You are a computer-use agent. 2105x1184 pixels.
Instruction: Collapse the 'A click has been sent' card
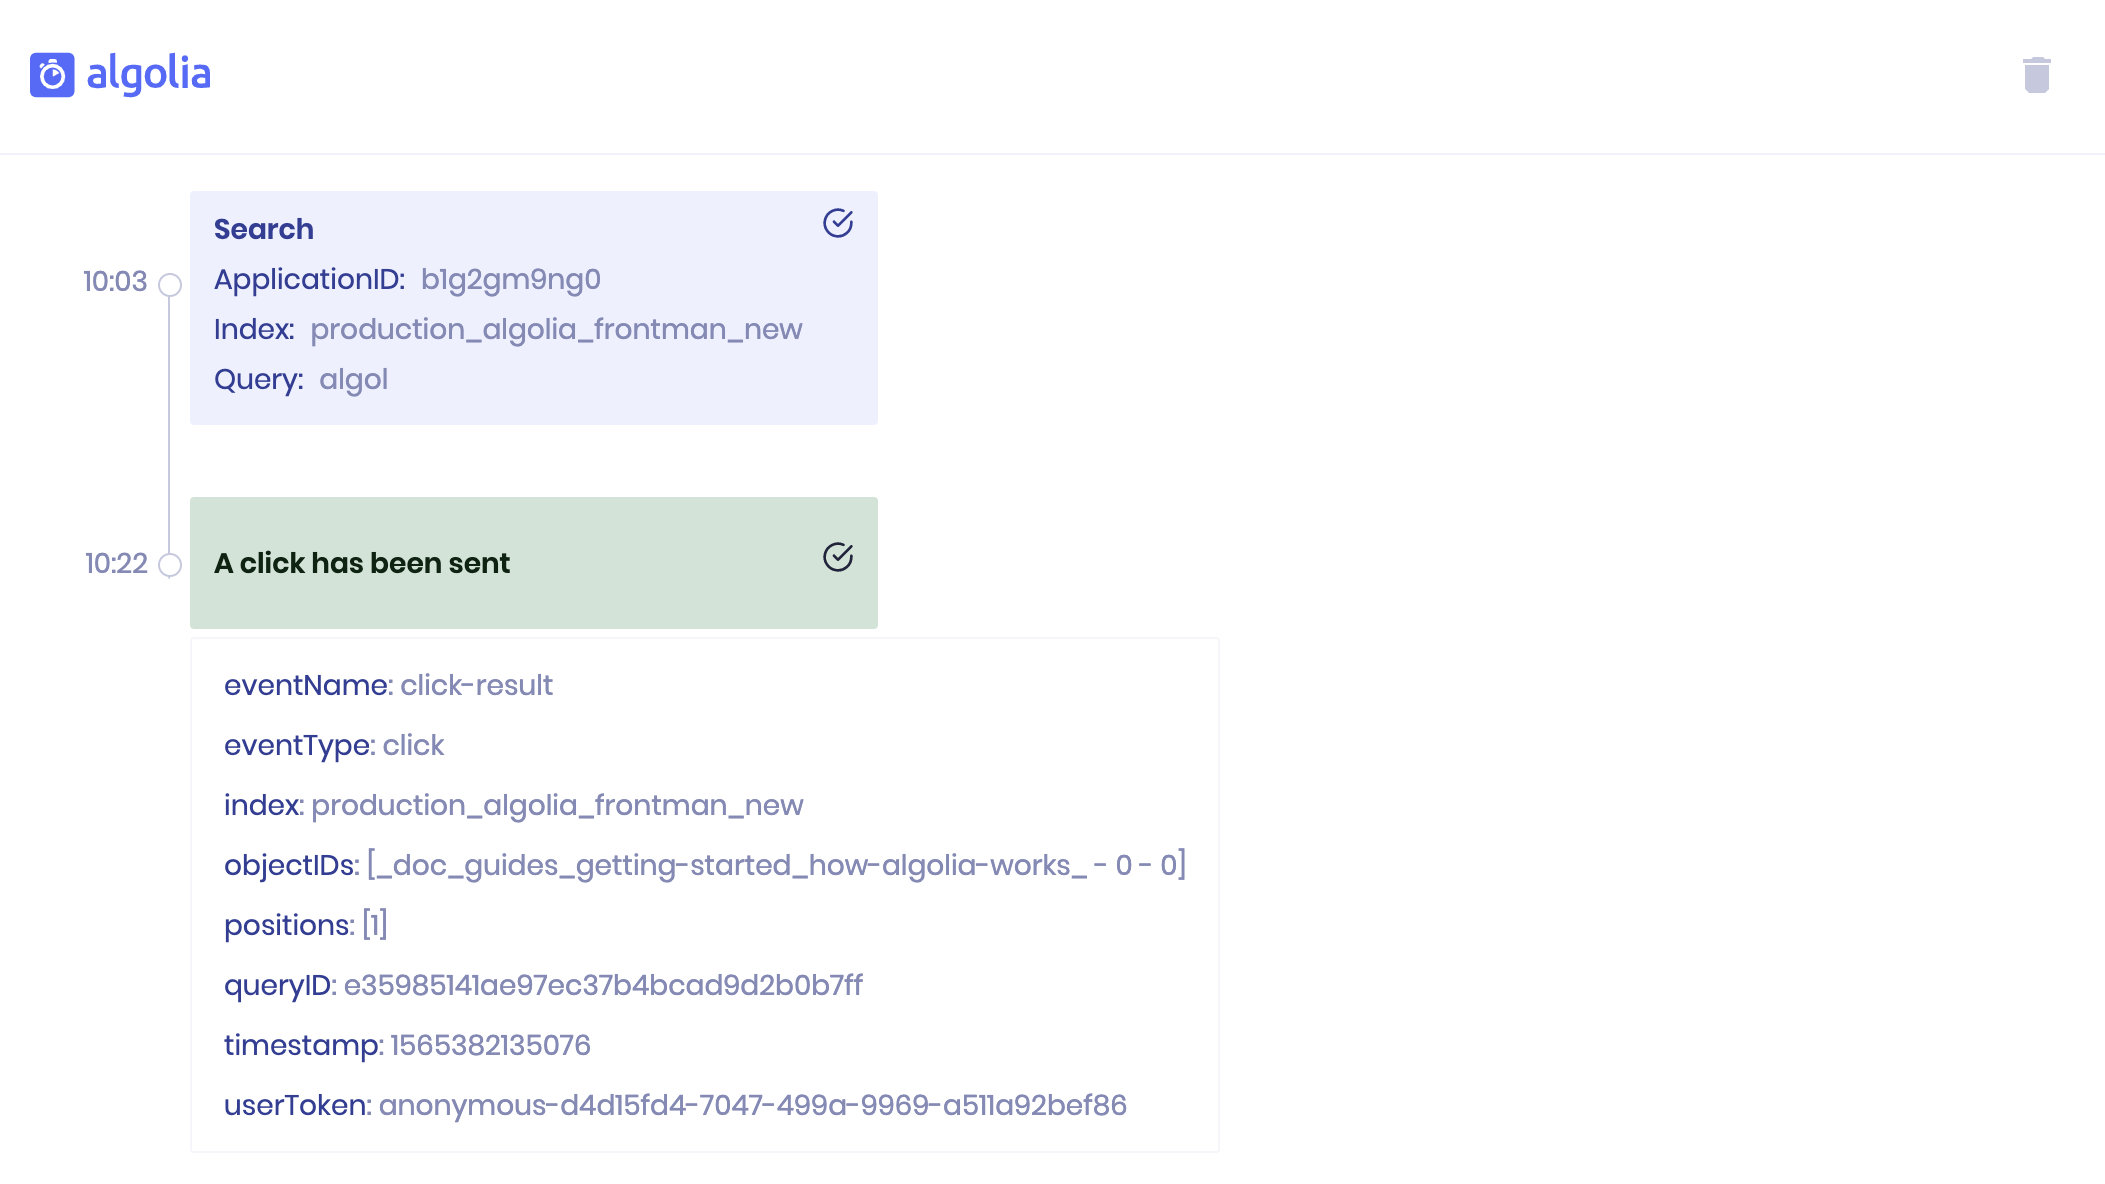(534, 563)
